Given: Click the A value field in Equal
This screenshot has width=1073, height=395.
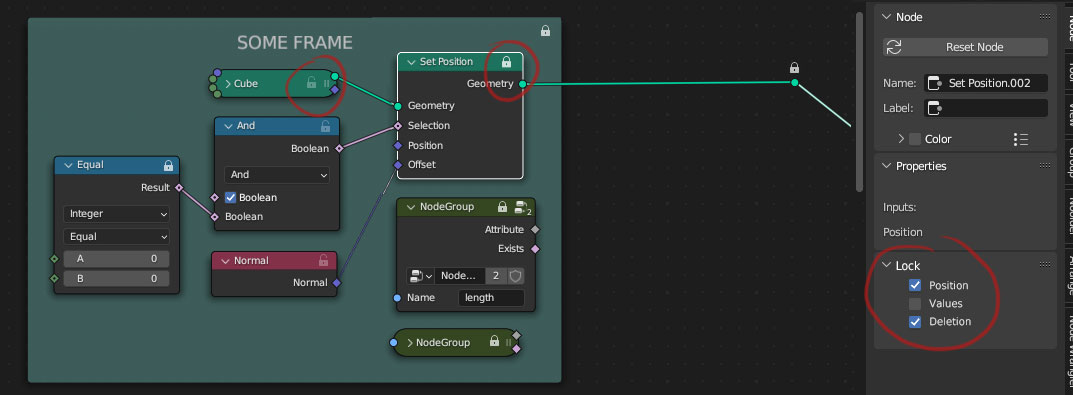Looking at the screenshot, I should (116, 259).
